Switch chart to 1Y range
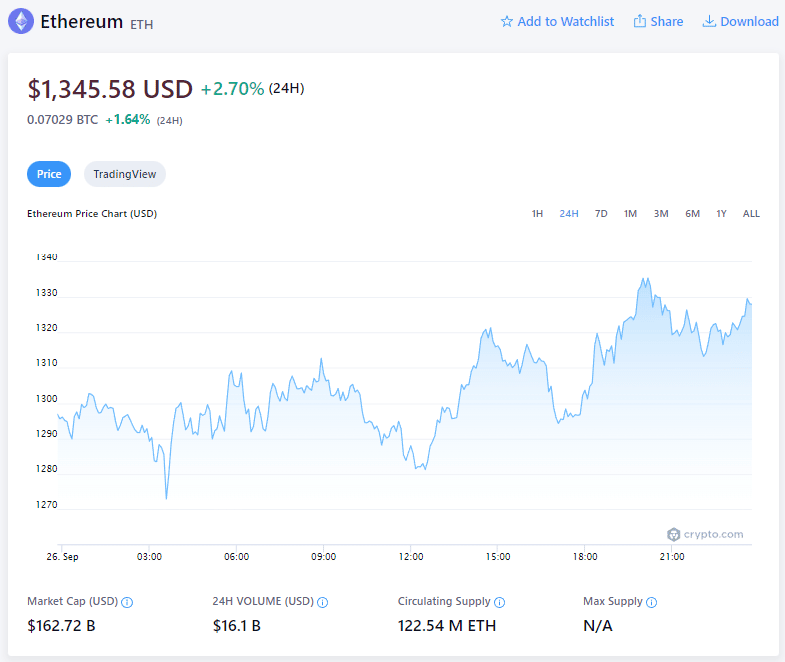Screen dimensions: 785x662 (x=721, y=213)
